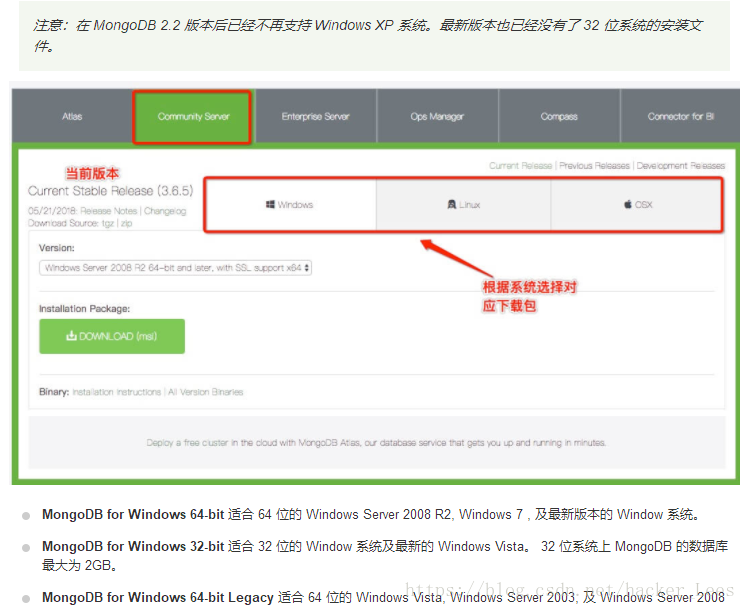746x610 pixels.
Task: Open the Version dropdown for Windows Server 2008
Action: [x=176, y=268]
